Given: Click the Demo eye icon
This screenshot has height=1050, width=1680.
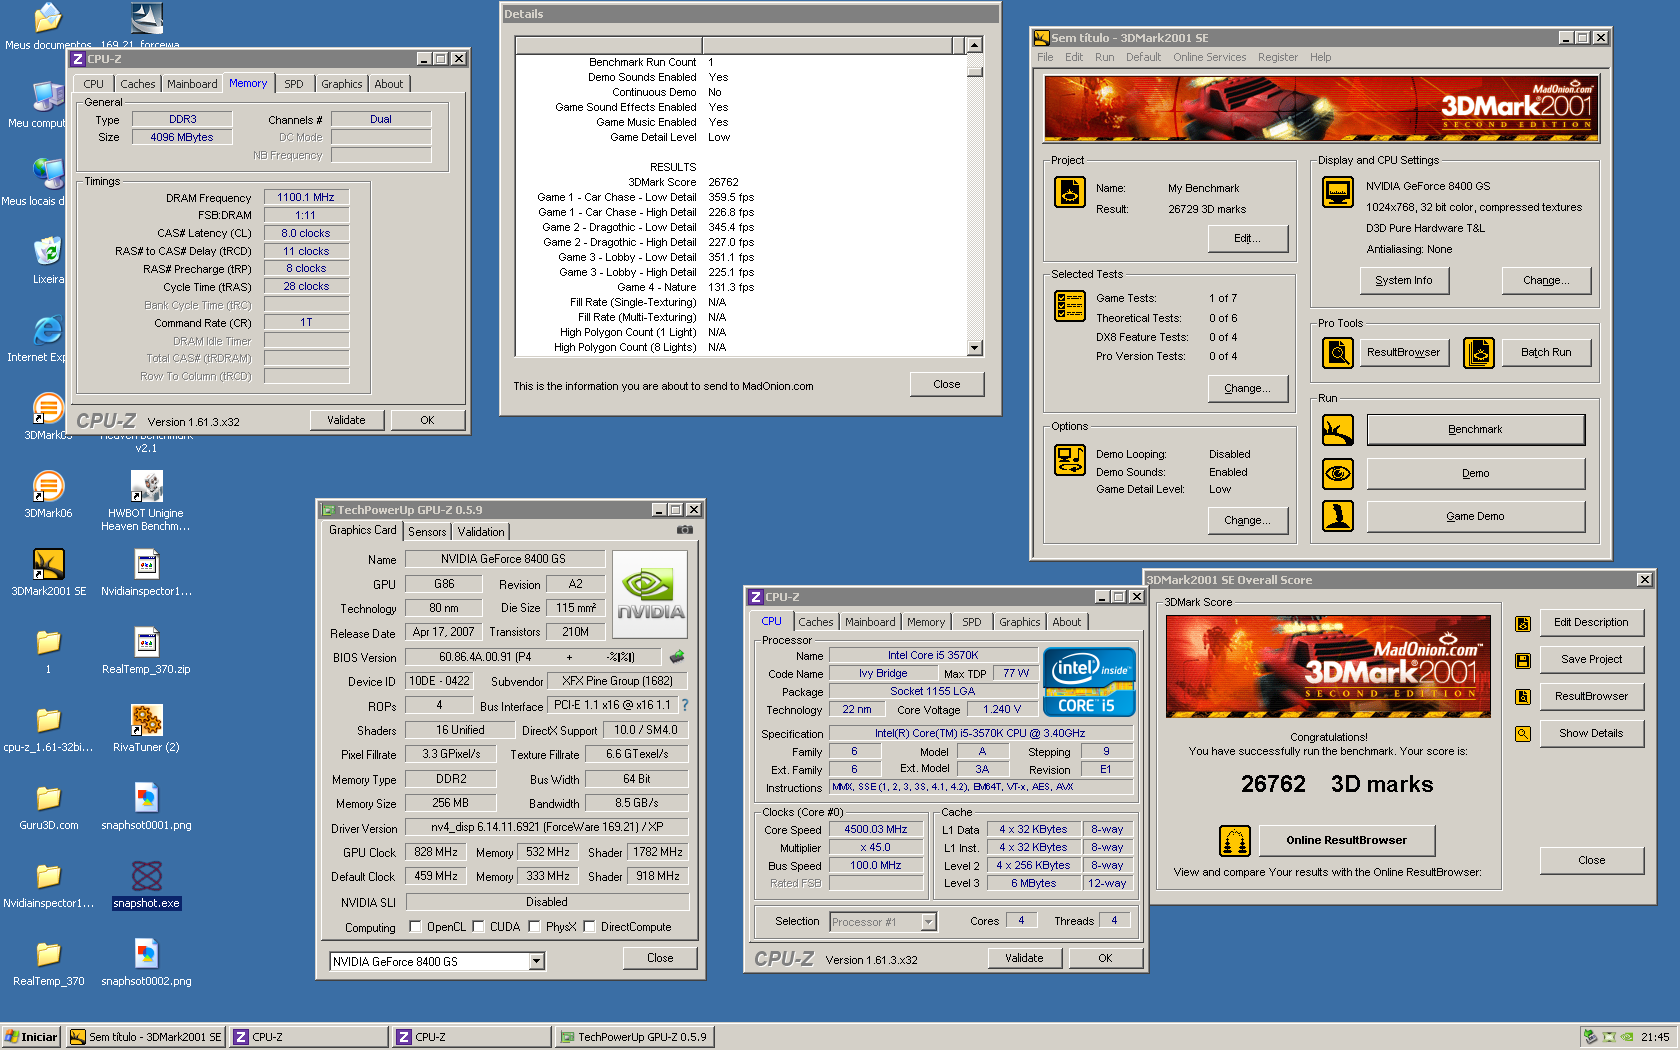Looking at the screenshot, I should click(x=1337, y=473).
